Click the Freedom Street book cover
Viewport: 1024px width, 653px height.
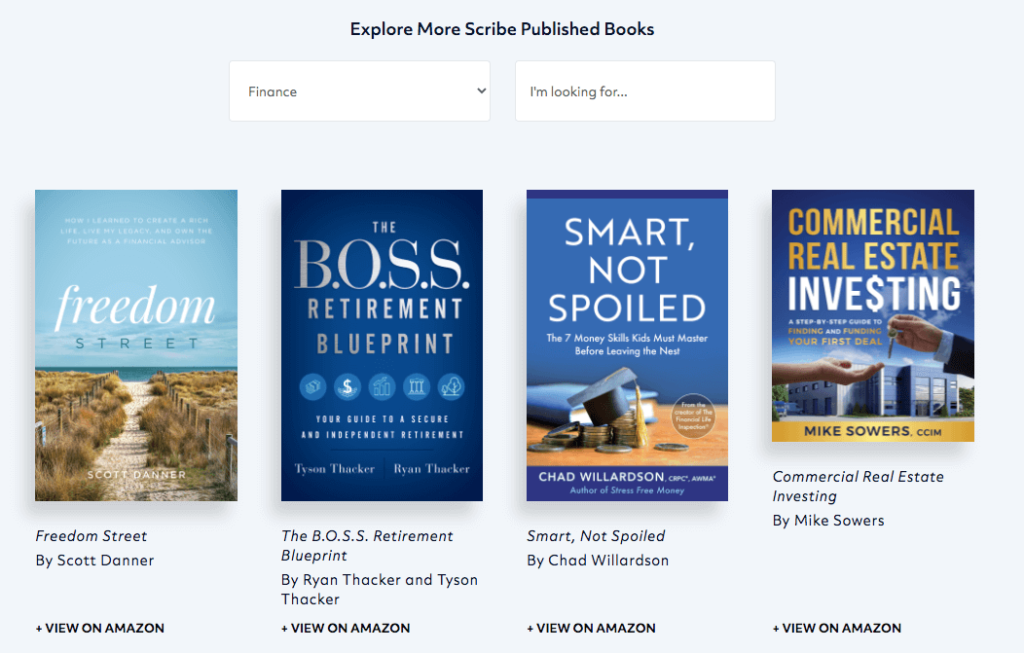point(136,345)
